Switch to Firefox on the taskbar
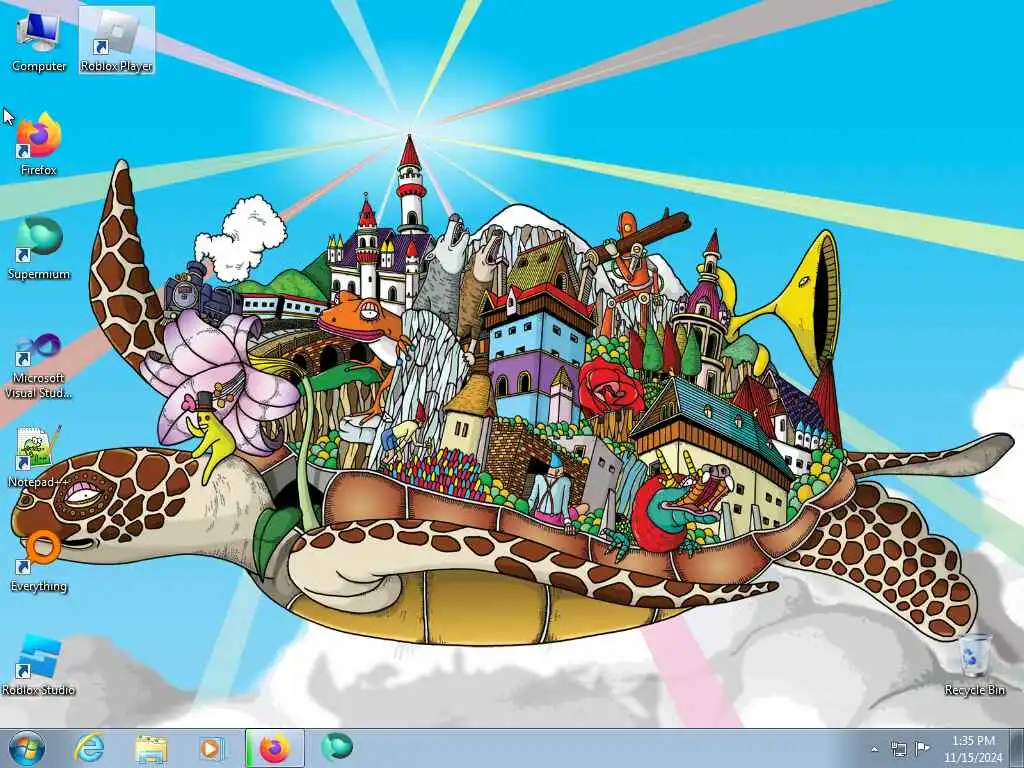Screen dimensions: 1024x768 pyautogui.click(x=274, y=748)
